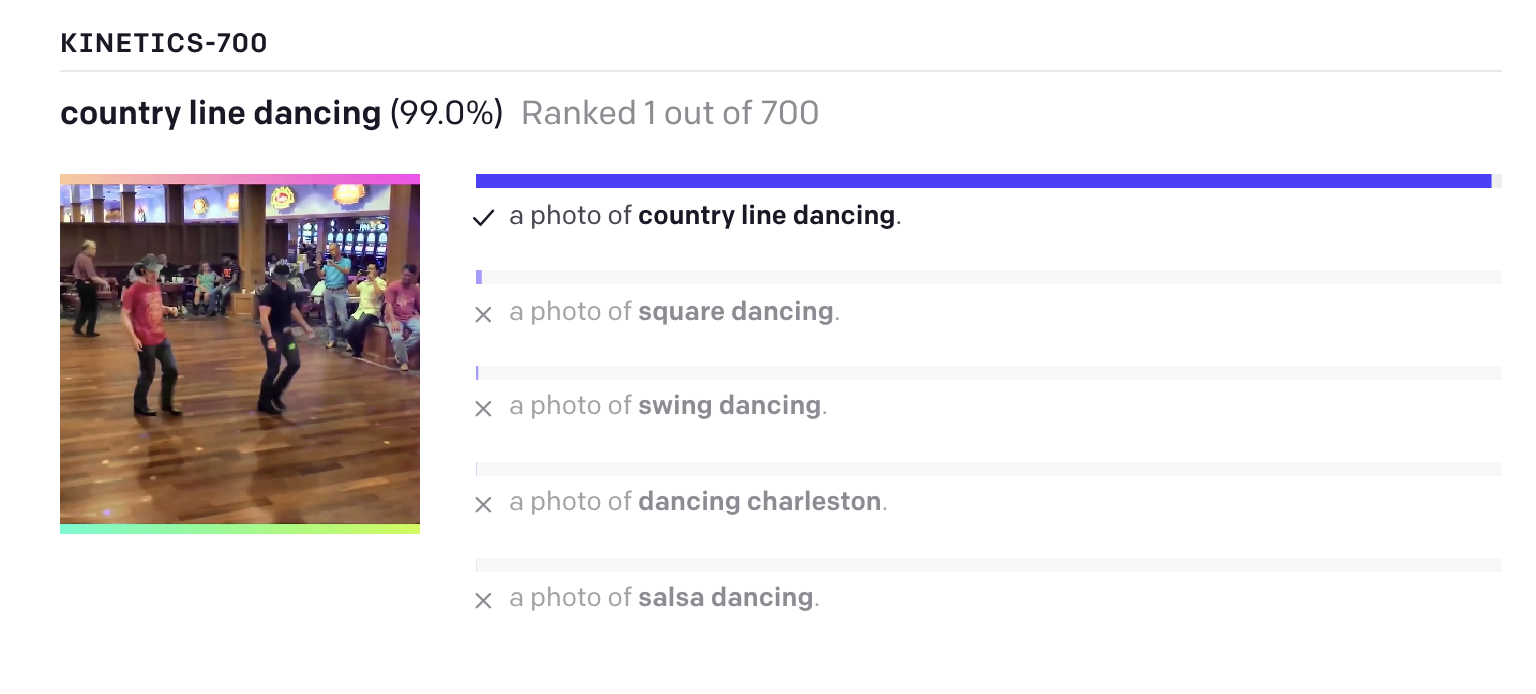Click the X icon beside dancing charleston
1536x694 pixels.
(x=484, y=504)
